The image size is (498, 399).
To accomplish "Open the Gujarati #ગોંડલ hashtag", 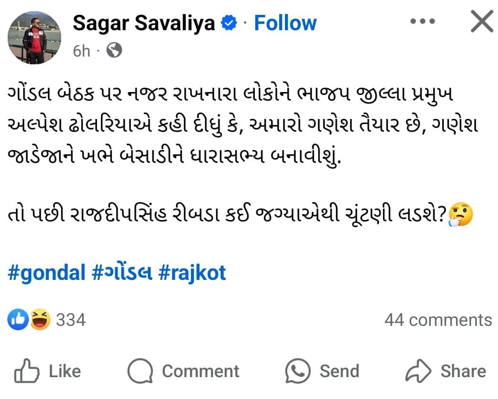I will point(122,272).
